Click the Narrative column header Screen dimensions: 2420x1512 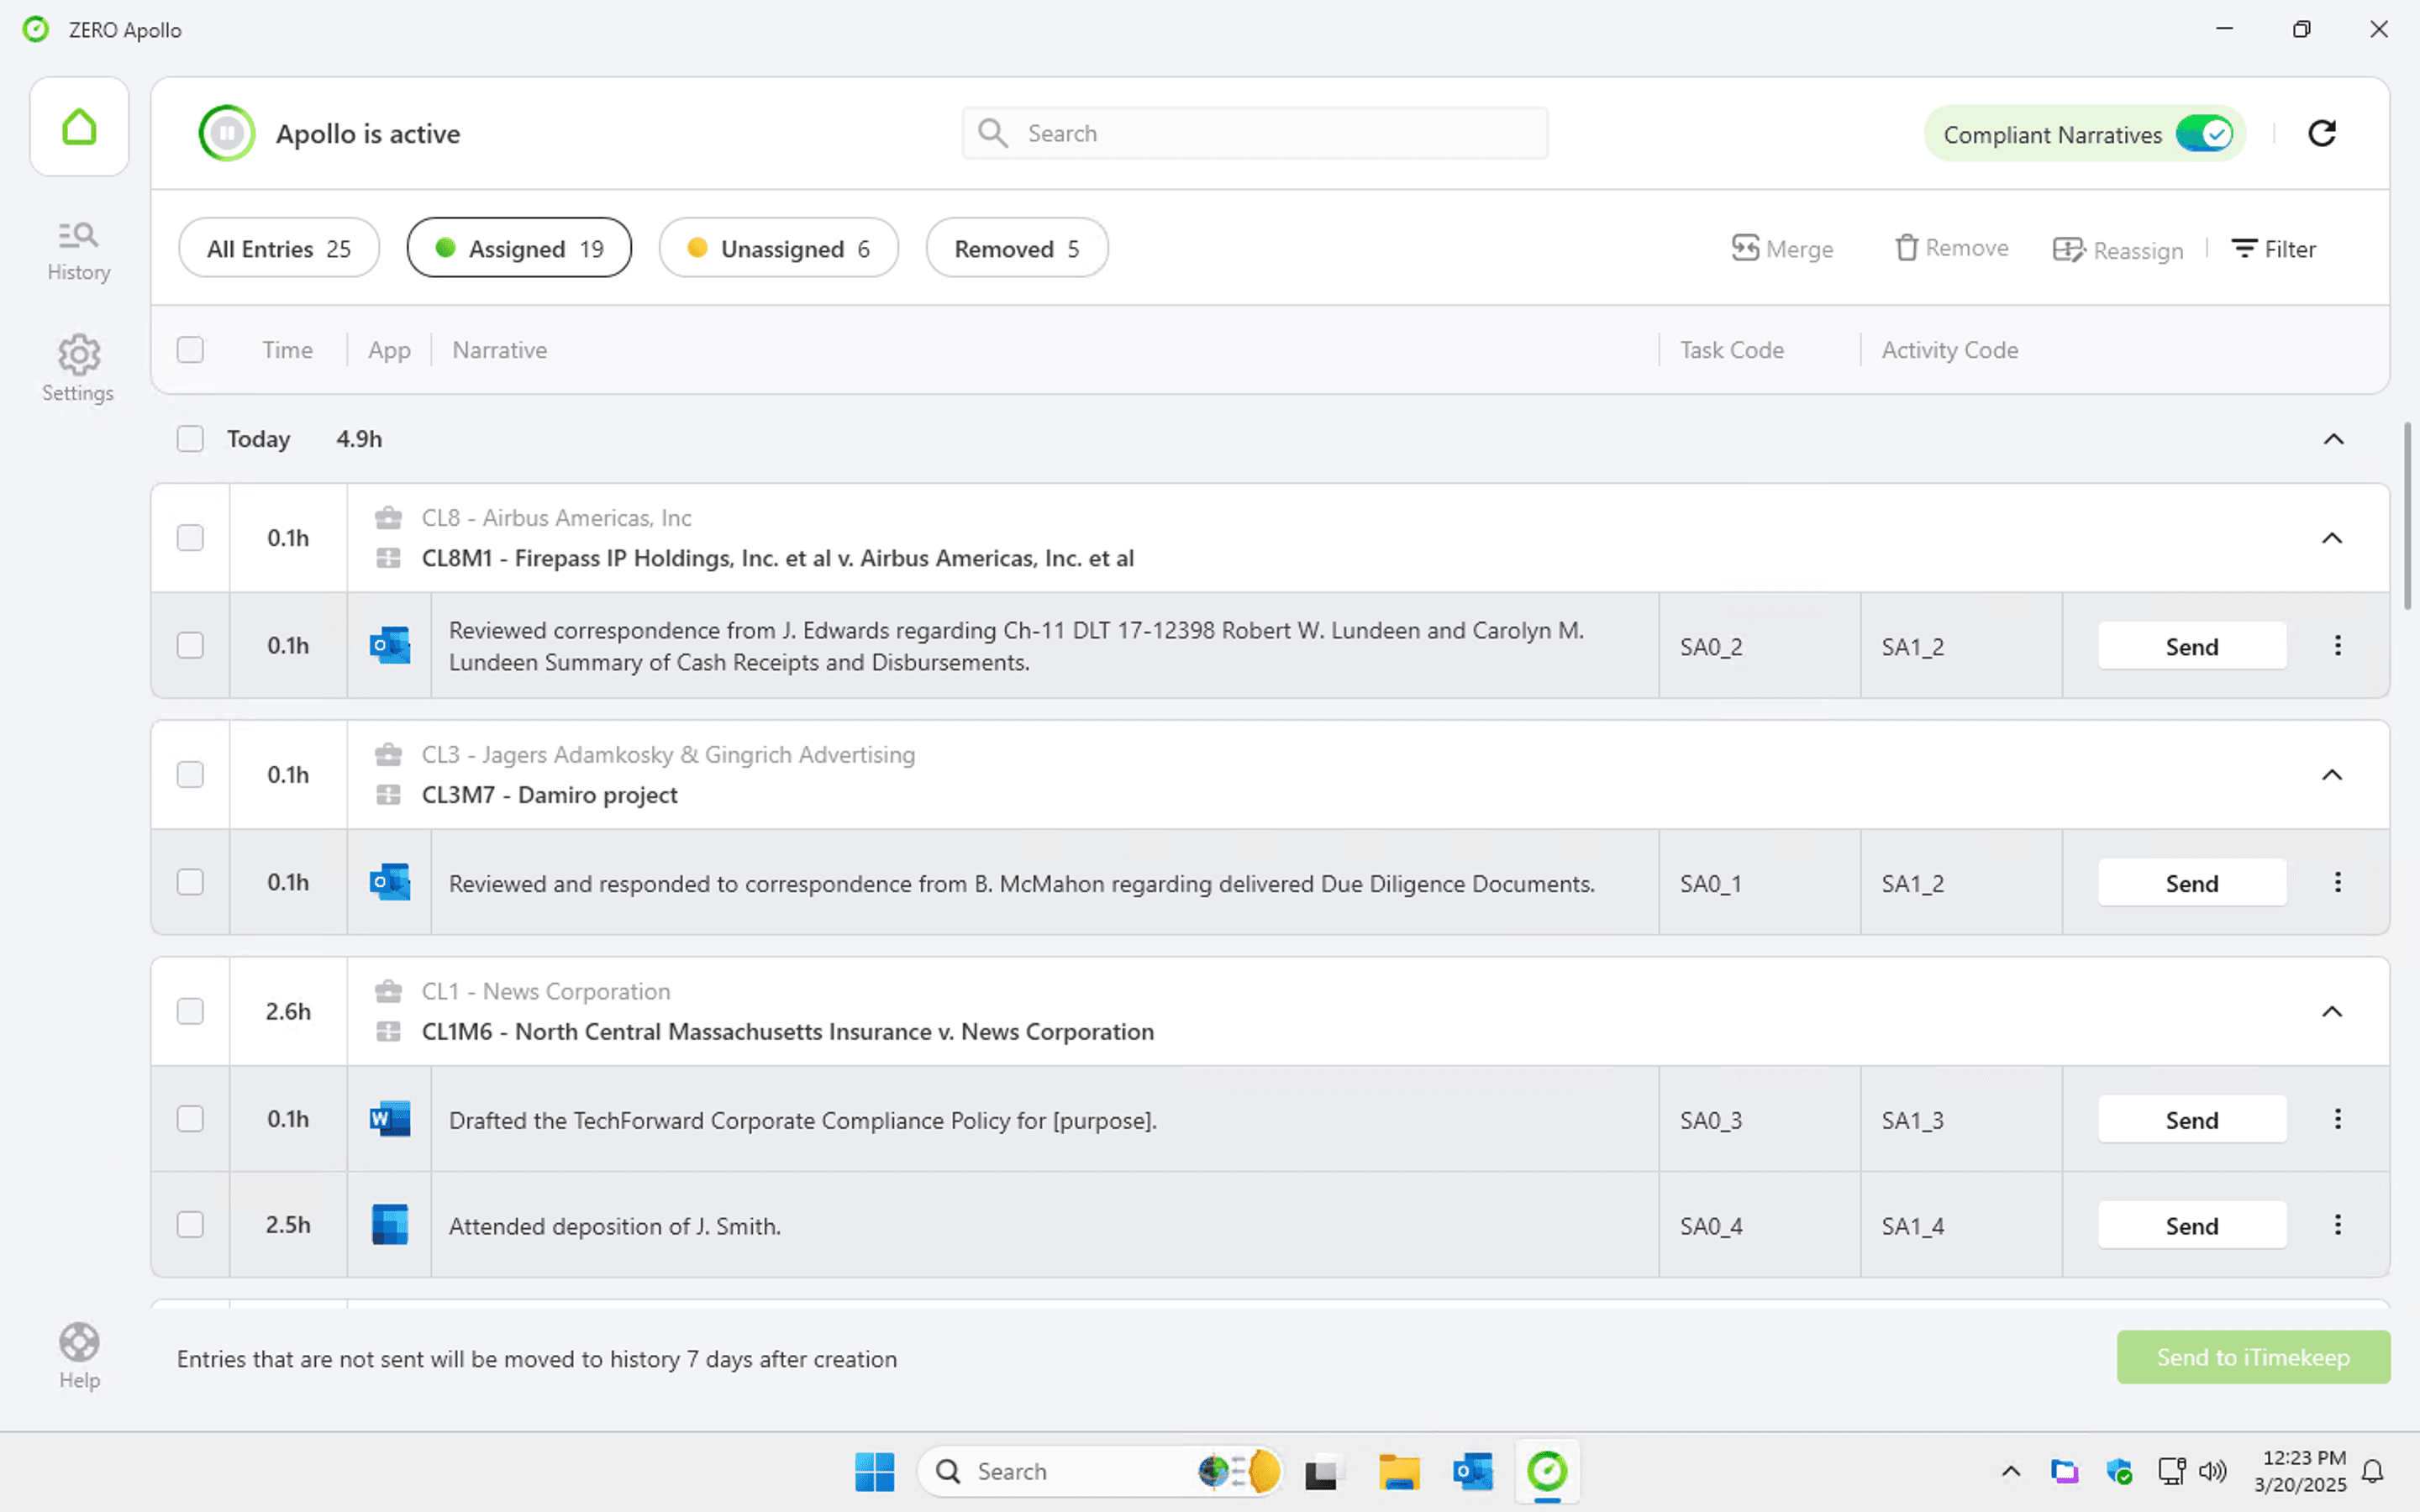pos(499,350)
